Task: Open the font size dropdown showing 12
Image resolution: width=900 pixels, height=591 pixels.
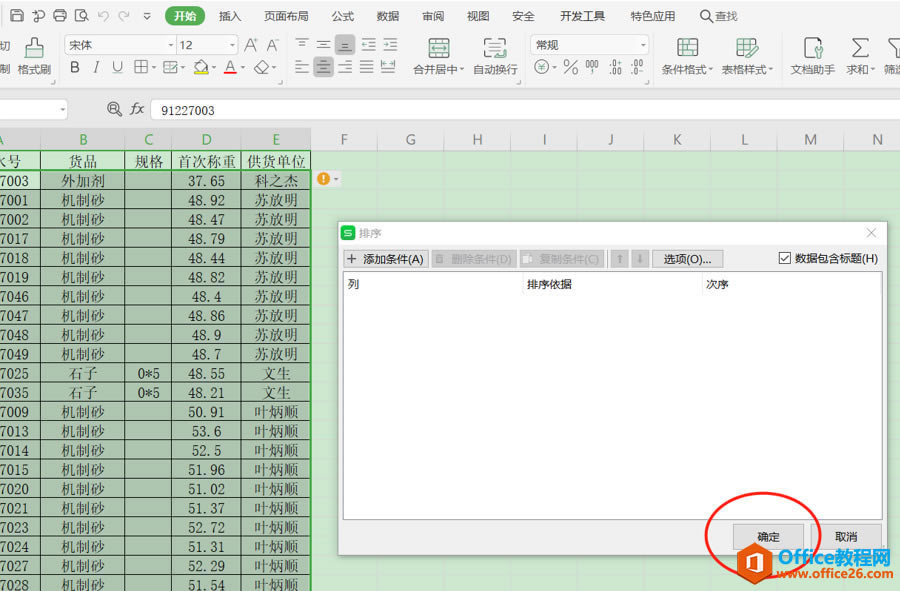Action: [232, 45]
